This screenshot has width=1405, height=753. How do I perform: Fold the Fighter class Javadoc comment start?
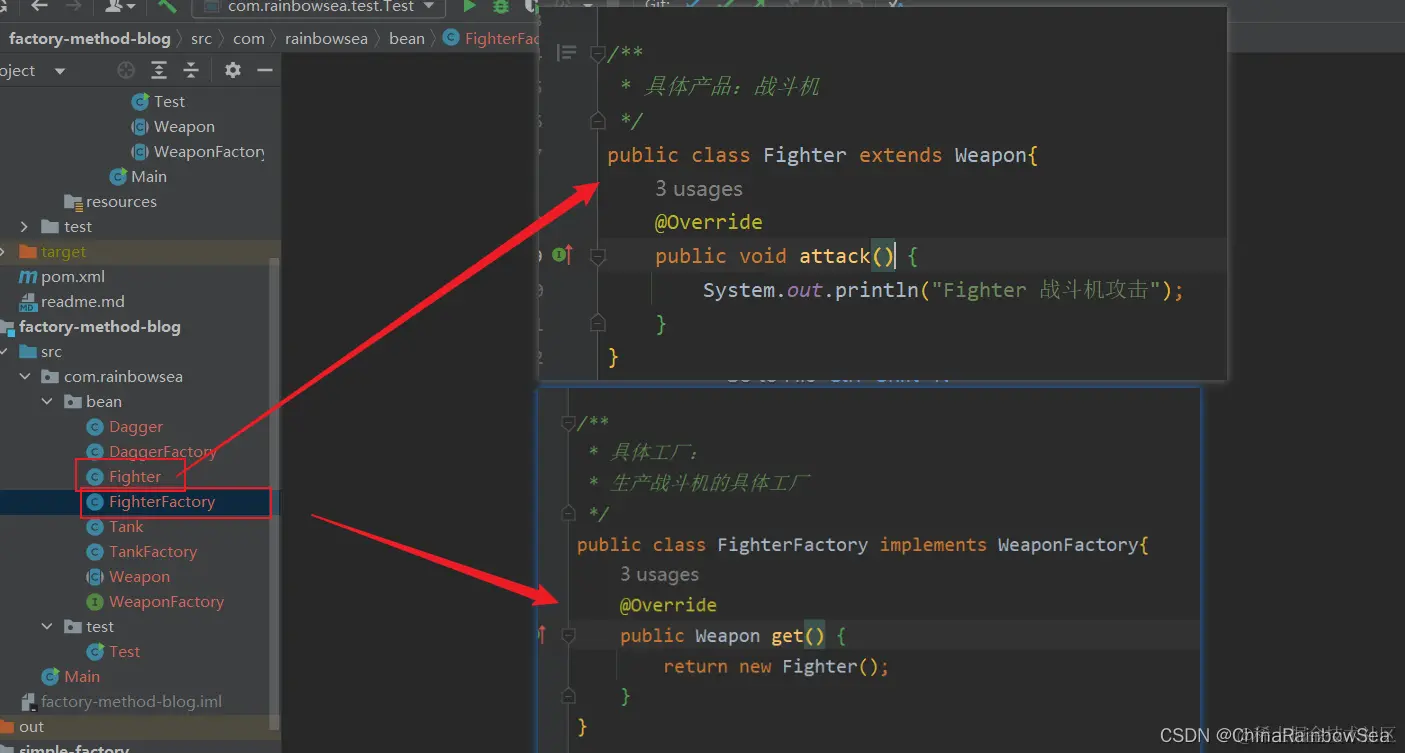tap(598, 53)
